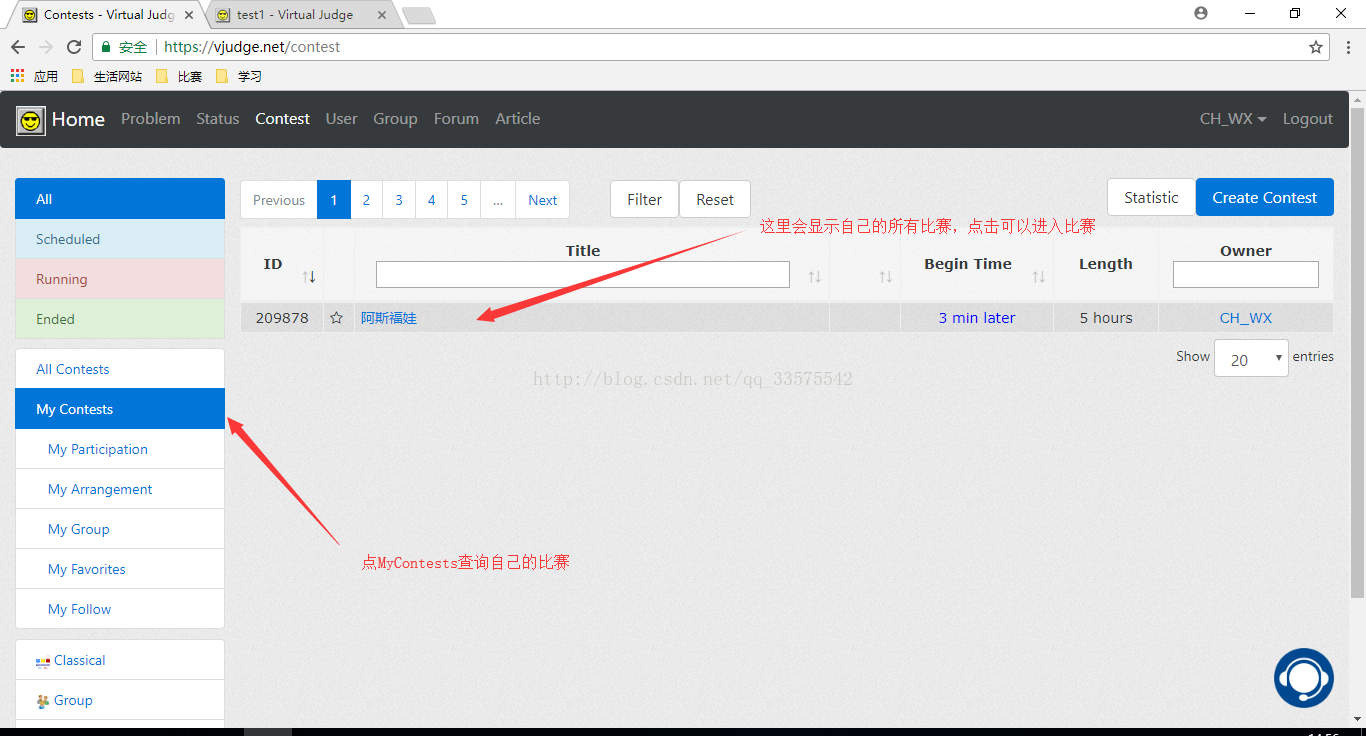Open the Group nav menu
Screen dimensions: 1366x736
point(395,119)
